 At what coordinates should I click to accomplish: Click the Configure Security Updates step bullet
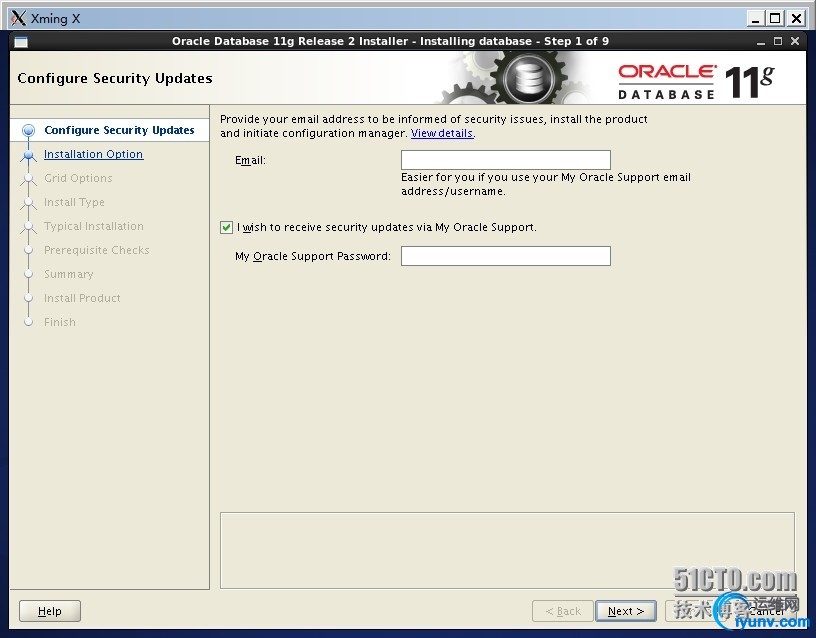tap(29, 130)
